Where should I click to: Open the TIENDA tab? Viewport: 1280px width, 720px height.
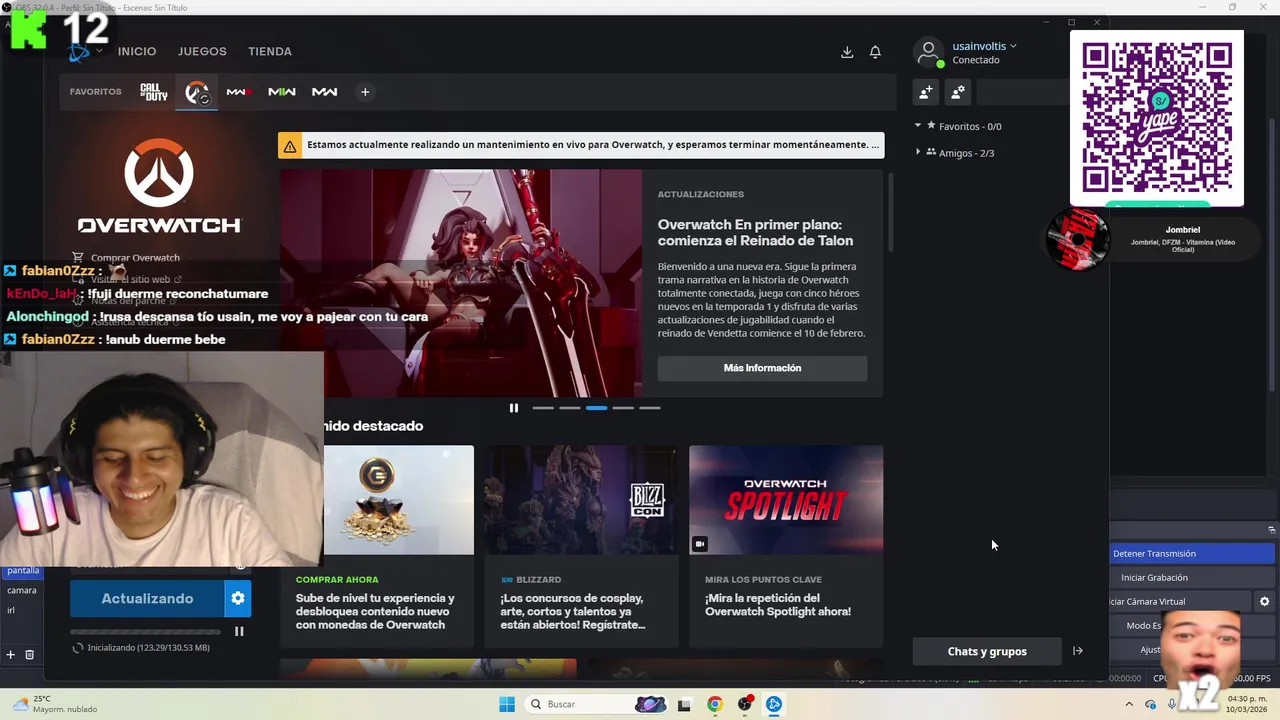[x=270, y=52]
